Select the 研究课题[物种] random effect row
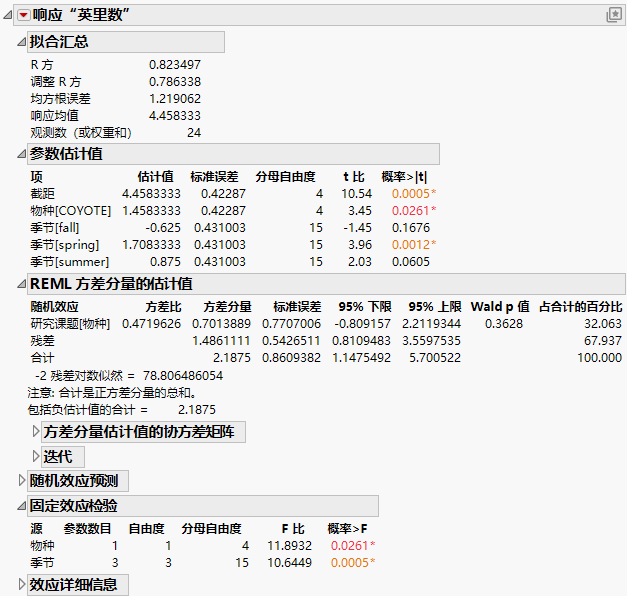Screen dimensions: 627x596 click(x=326, y=324)
